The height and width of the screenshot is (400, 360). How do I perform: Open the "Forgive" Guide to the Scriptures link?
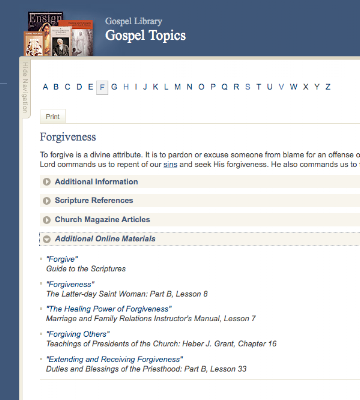click(62, 259)
